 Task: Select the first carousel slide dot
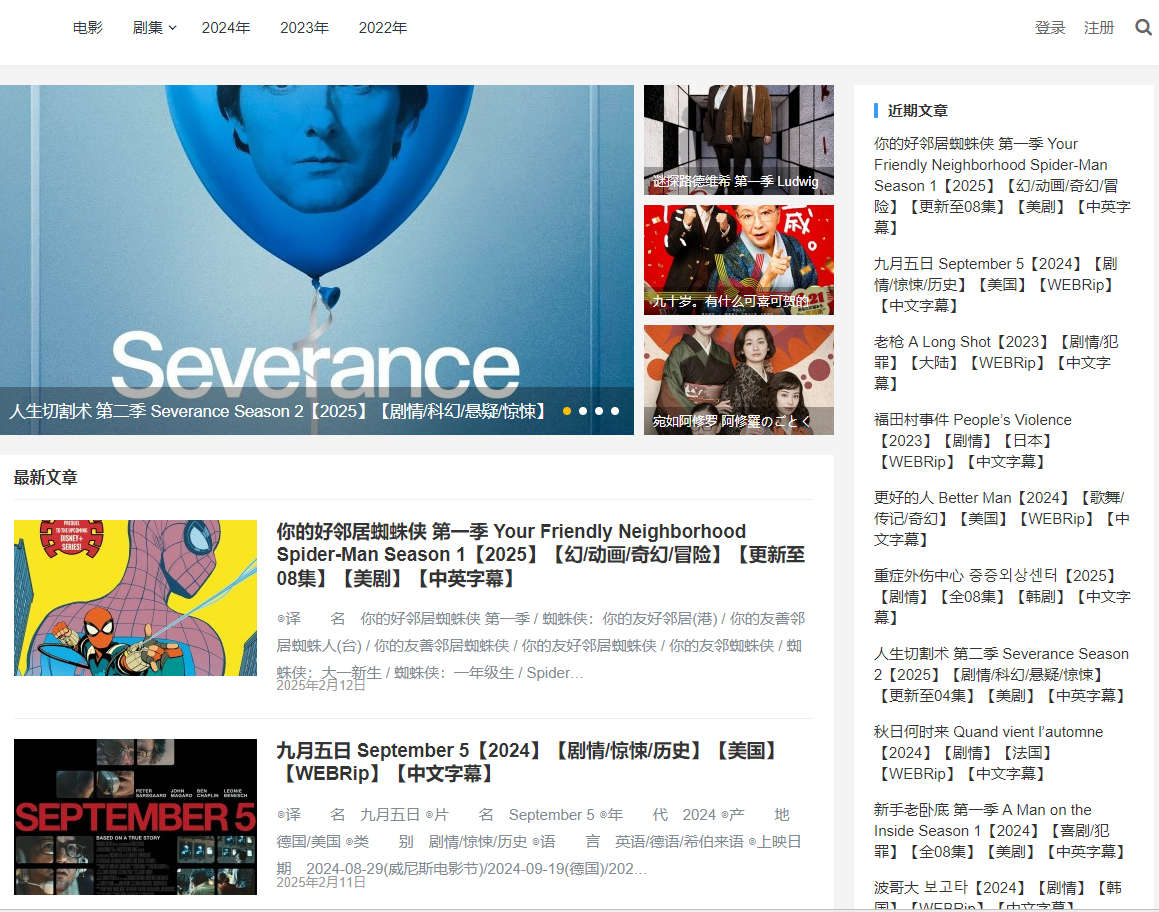point(567,411)
